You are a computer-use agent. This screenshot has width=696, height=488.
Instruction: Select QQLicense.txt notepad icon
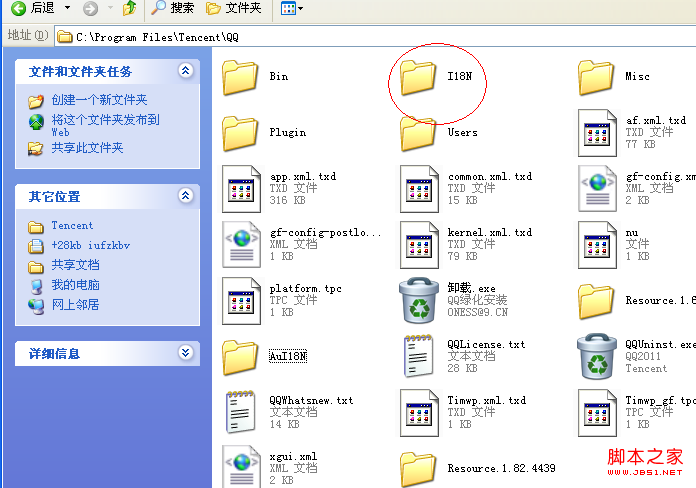click(418, 357)
